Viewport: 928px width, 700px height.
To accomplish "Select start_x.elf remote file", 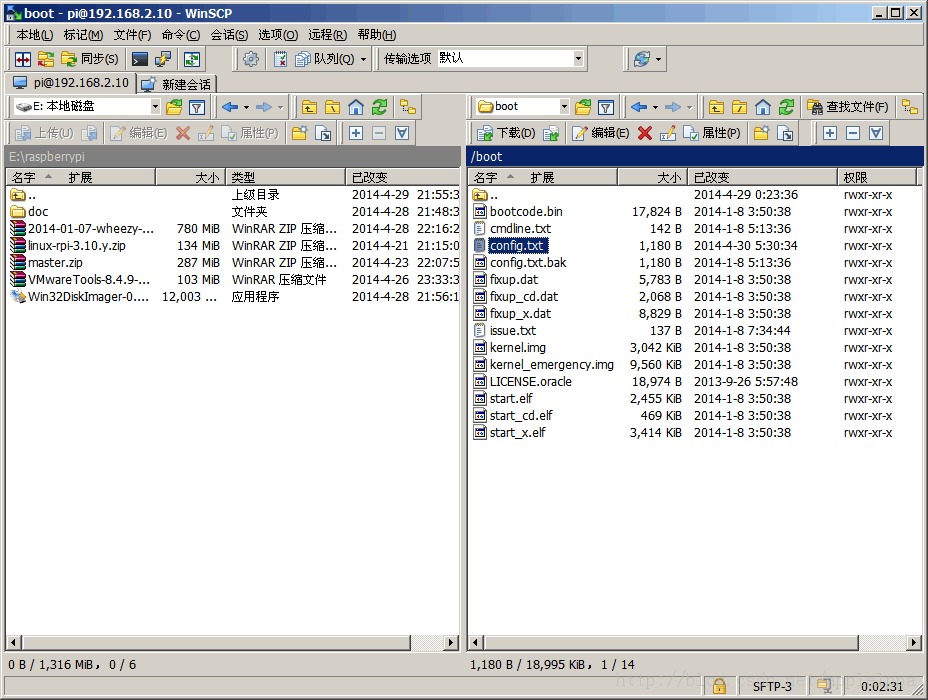I will point(517,433).
